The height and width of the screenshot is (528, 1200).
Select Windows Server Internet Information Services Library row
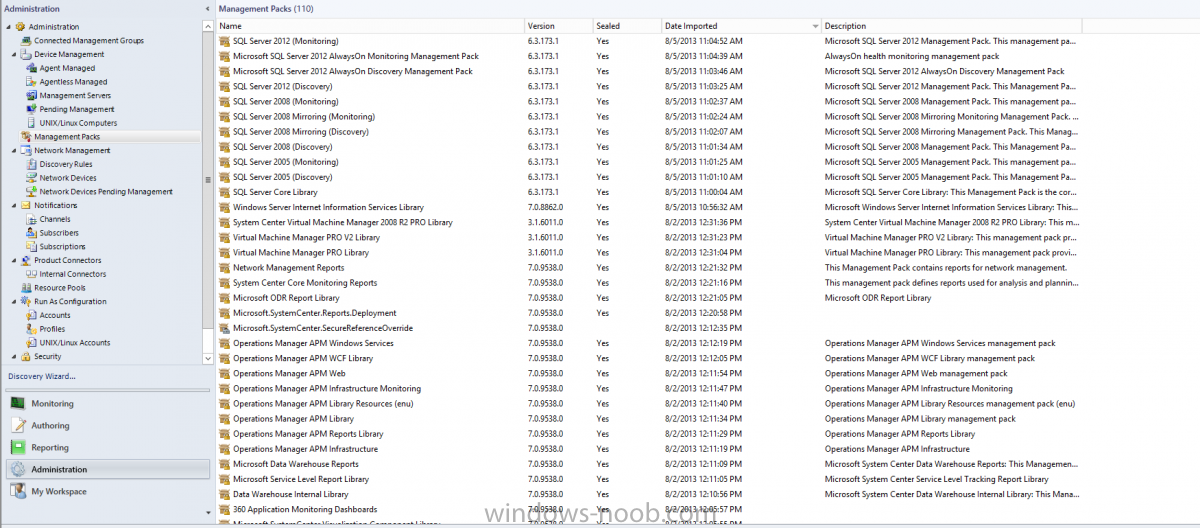click(648, 207)
